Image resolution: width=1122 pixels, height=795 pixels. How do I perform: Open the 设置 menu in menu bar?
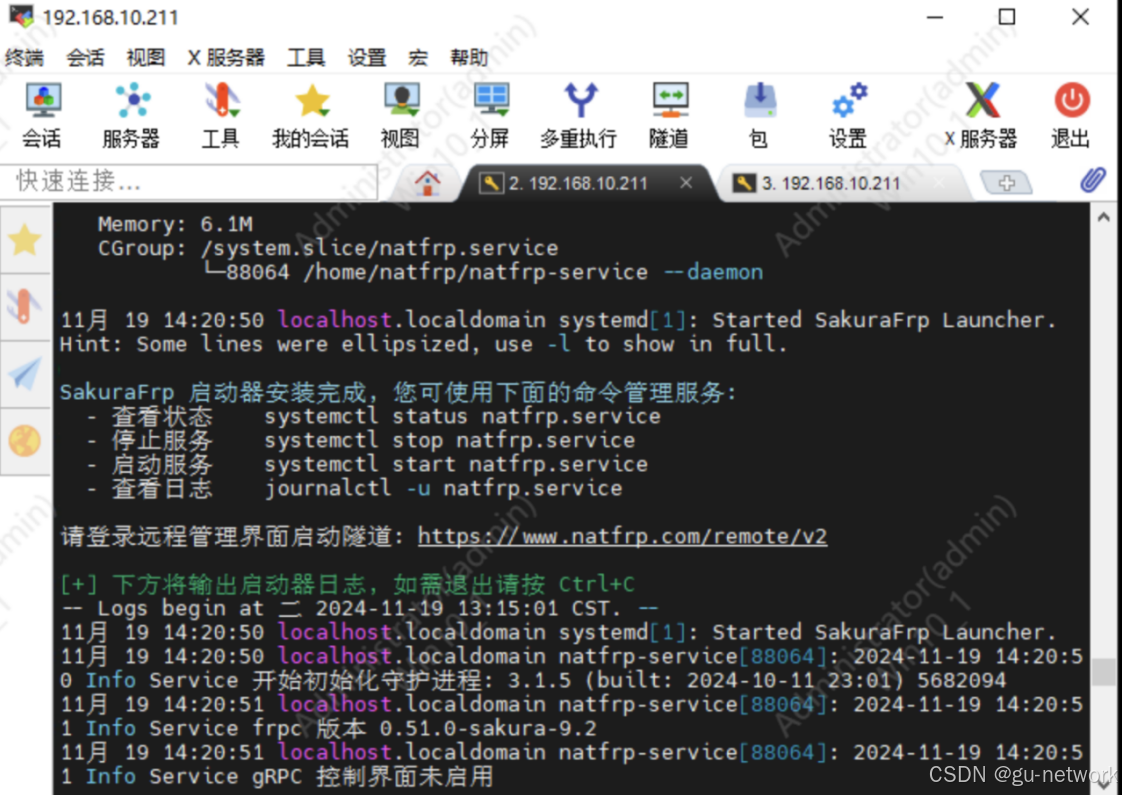coord(367,57)
